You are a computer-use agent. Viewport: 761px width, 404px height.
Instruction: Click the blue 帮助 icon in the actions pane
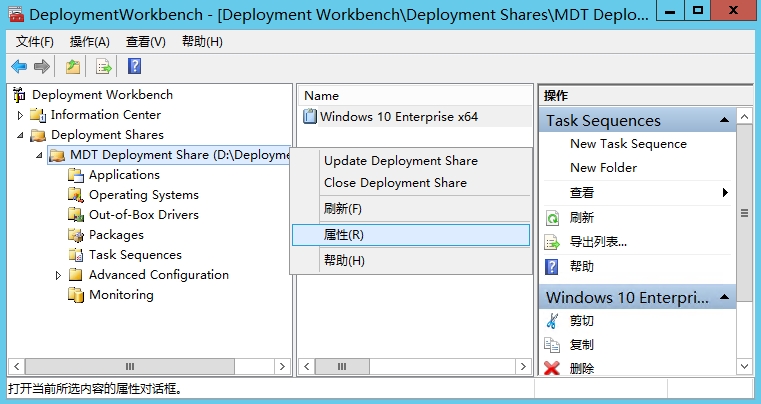[x=552, y=267]
